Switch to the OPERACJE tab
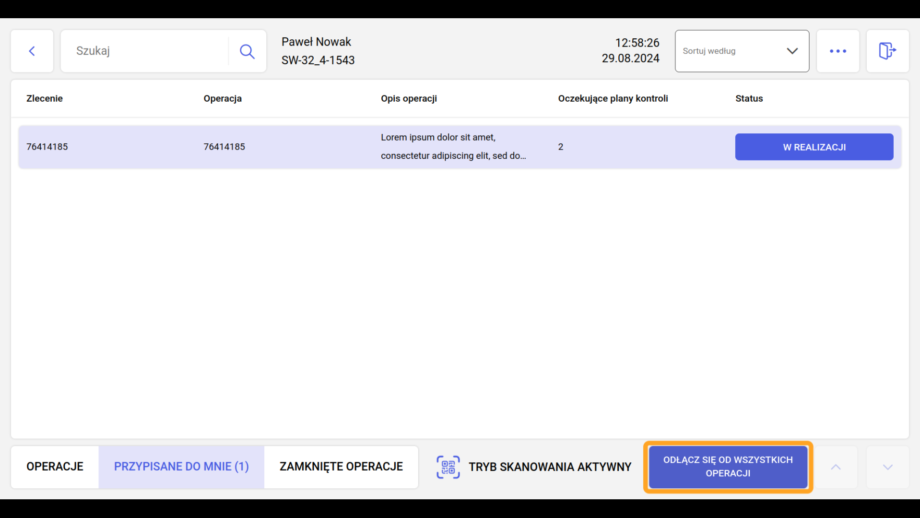Viewport: 920px width, 518px height. 55,467
